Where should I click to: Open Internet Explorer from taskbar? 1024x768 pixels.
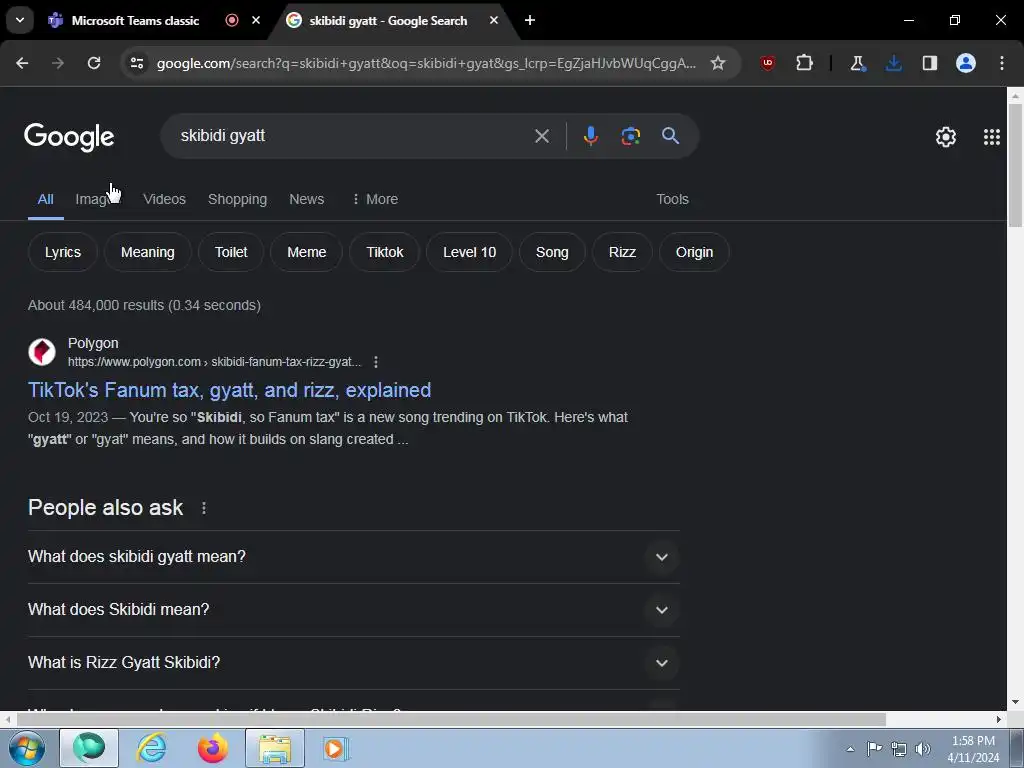coord(151,748)
